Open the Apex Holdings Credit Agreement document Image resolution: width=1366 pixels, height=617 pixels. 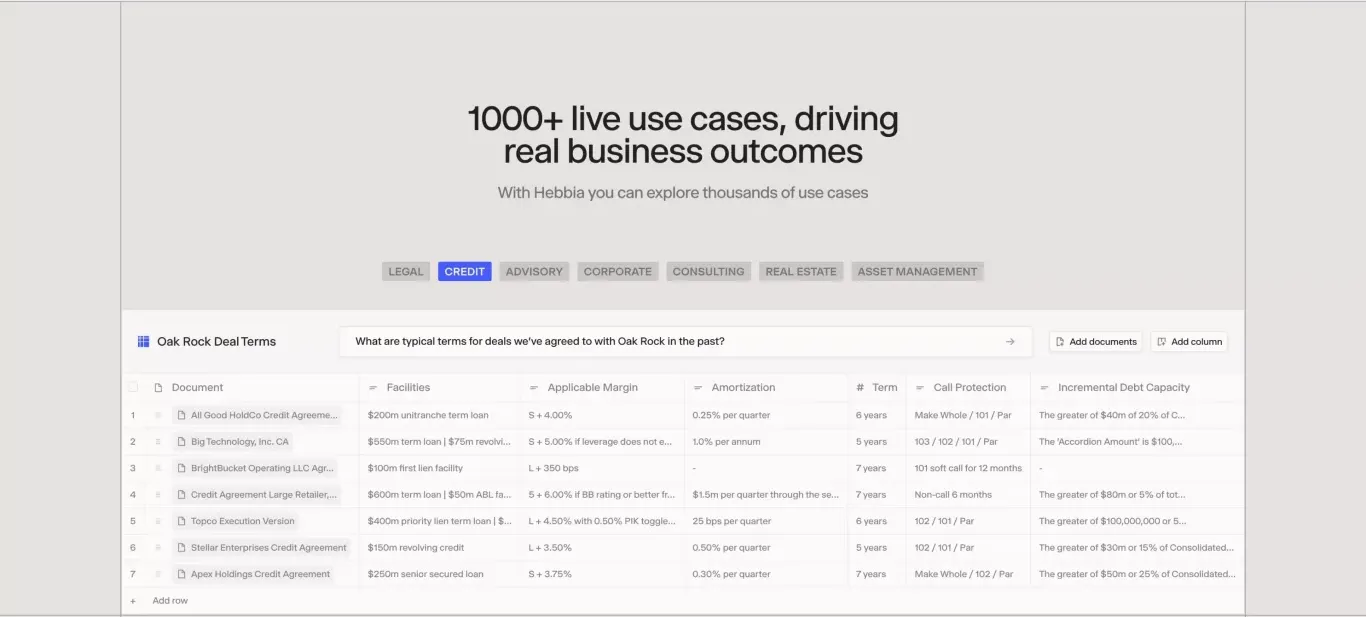pyautogui.click(x=253, y=574)
